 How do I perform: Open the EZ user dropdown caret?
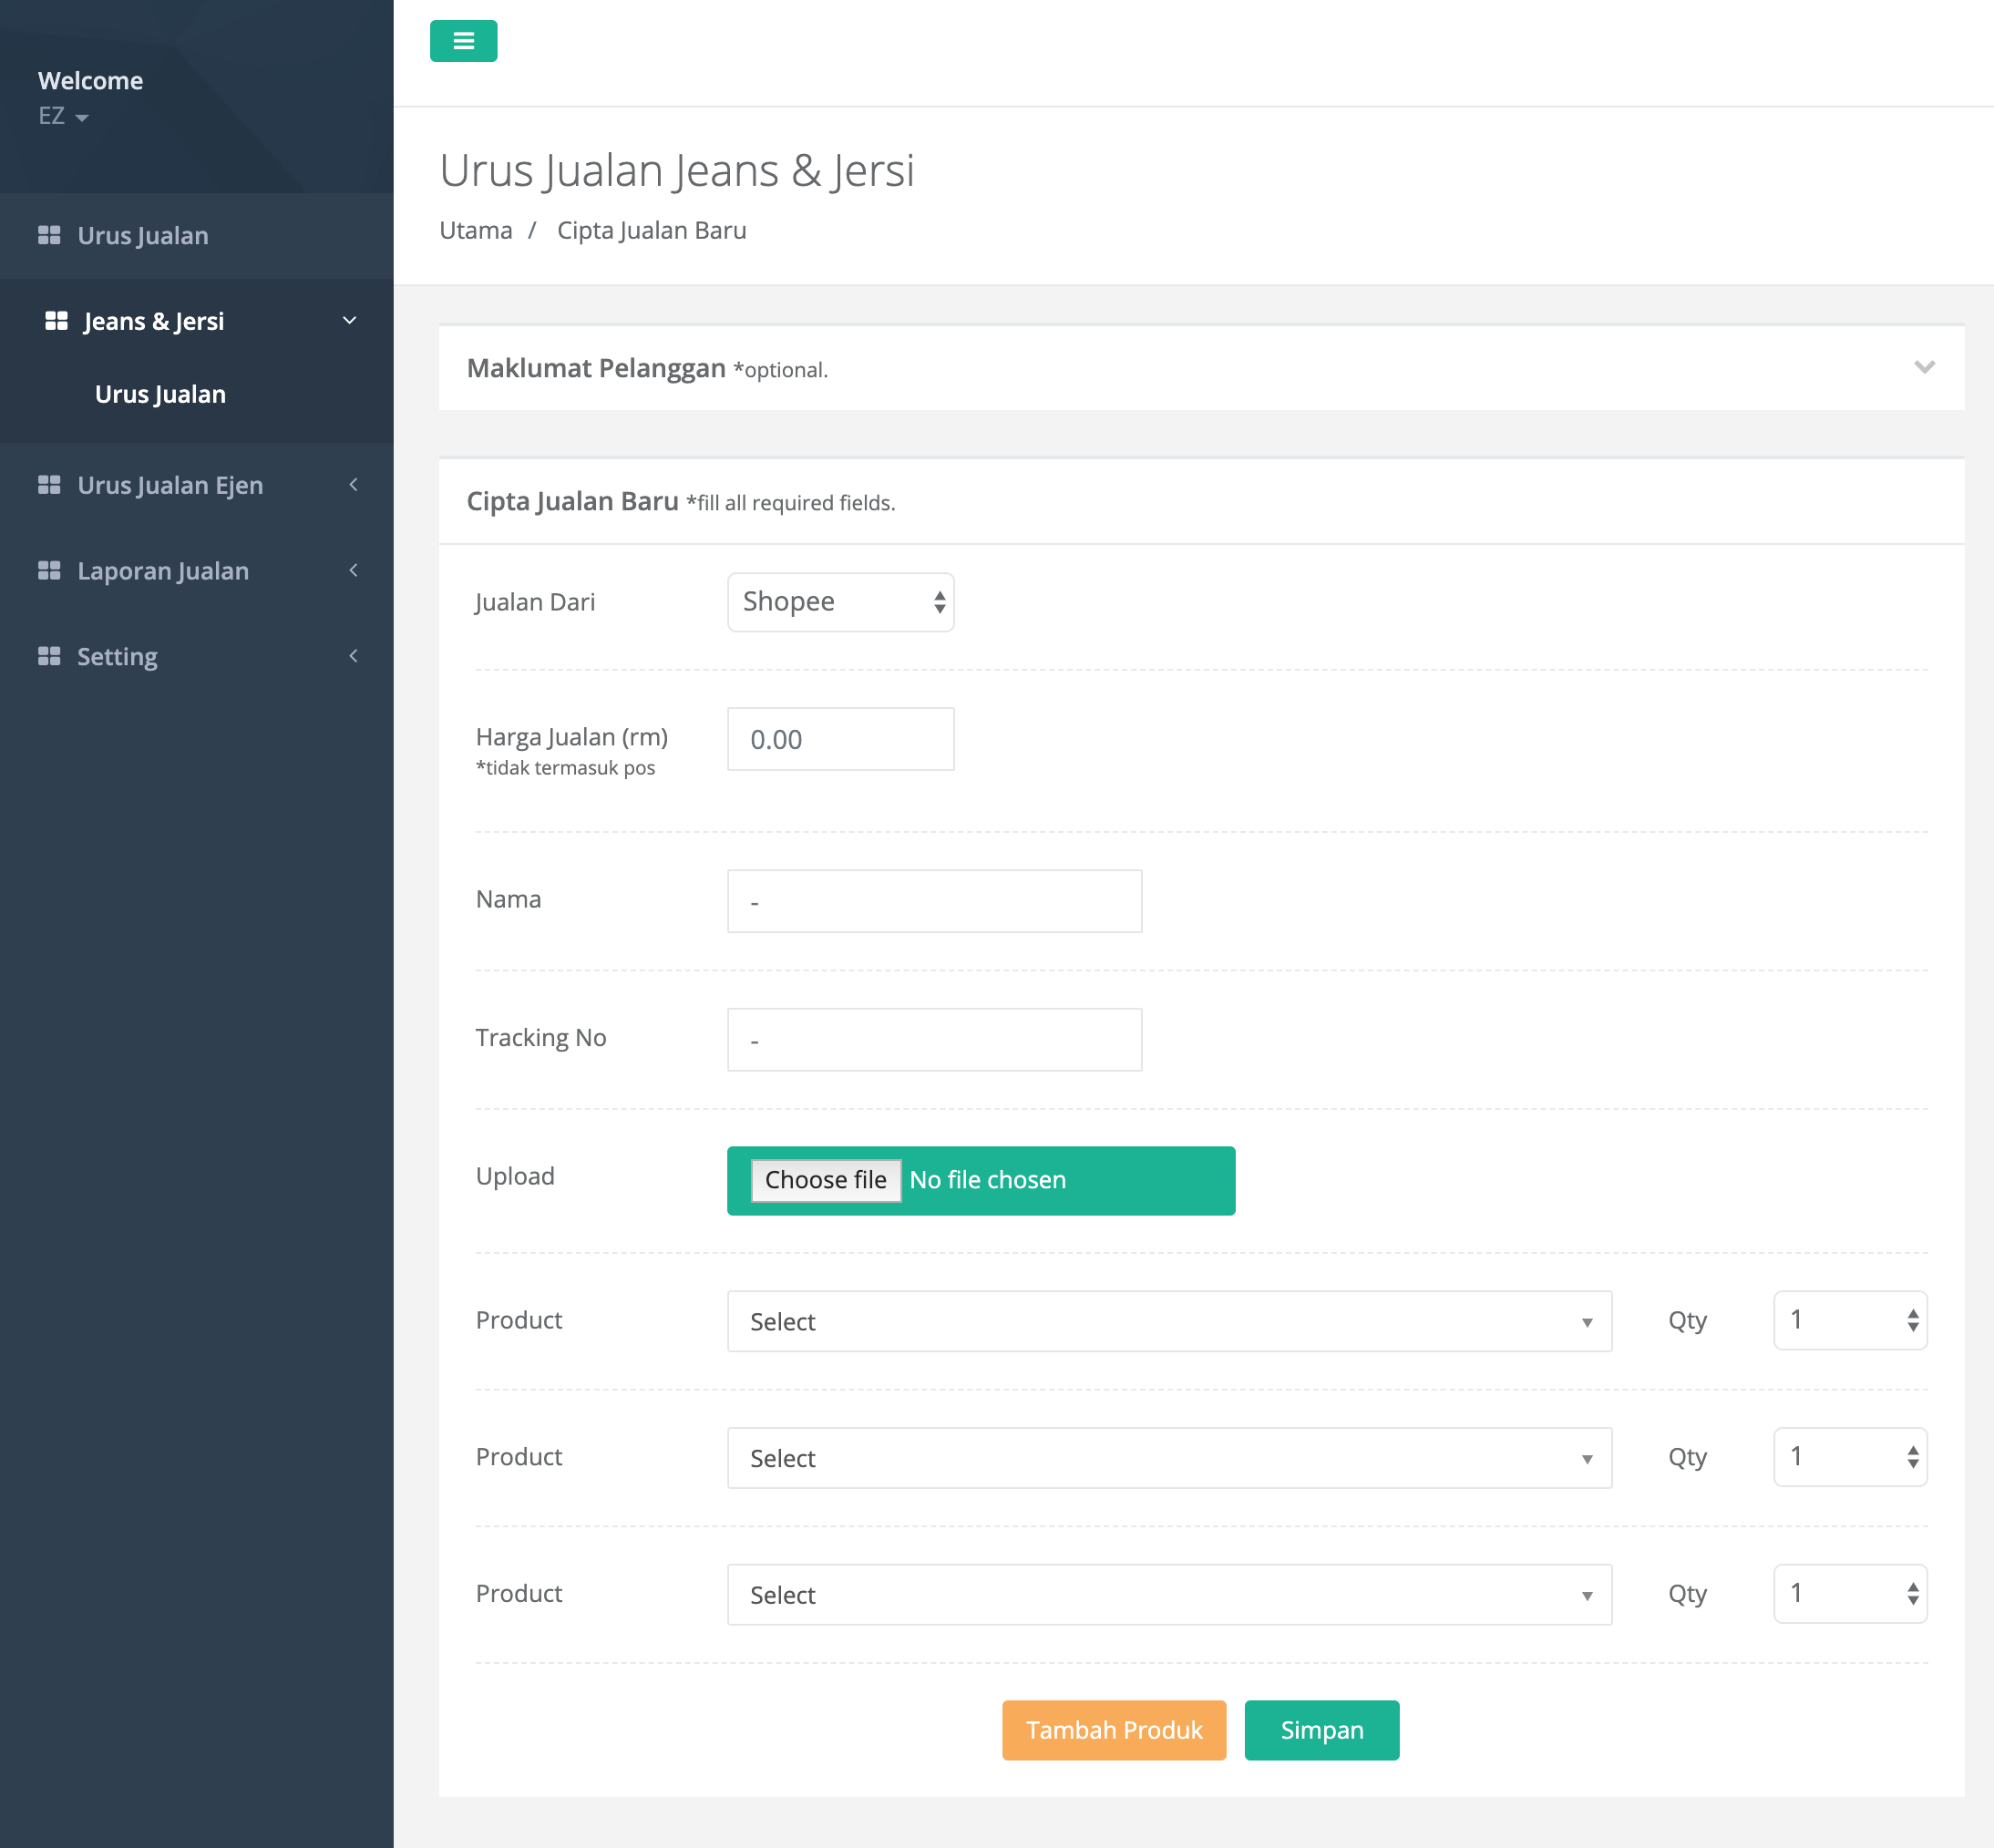click(x=82, y=118)
